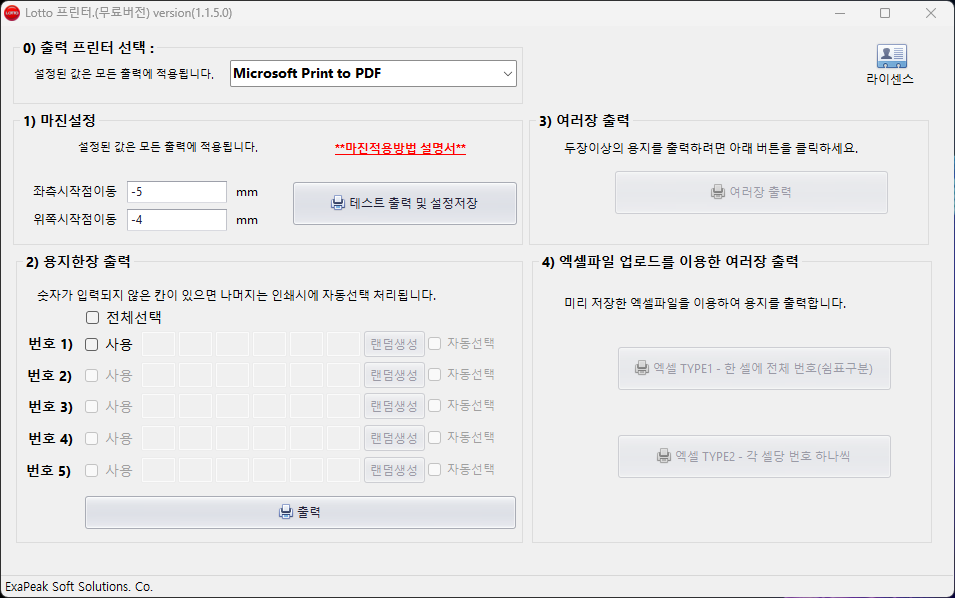The height and width of the screenshot is (598, 955).
Task: Click 랜덤생성 button in 번호 2 row
Action: pyautogui.click(x=394, y=375)
